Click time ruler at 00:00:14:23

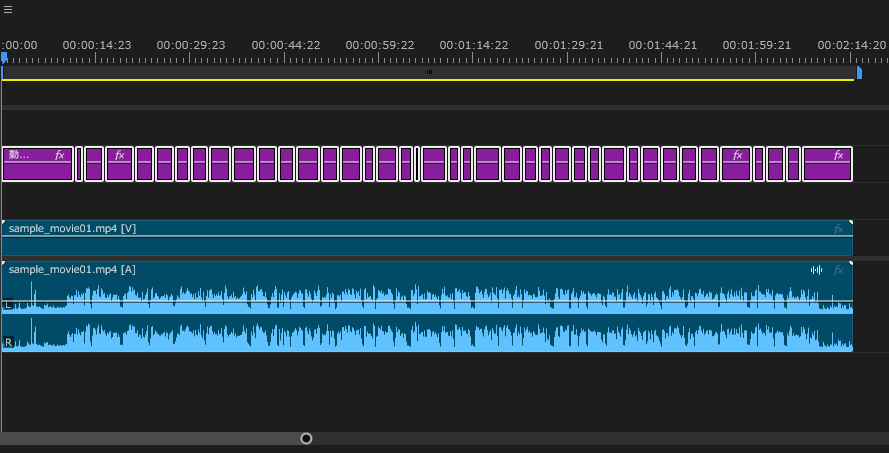[97, 45]
